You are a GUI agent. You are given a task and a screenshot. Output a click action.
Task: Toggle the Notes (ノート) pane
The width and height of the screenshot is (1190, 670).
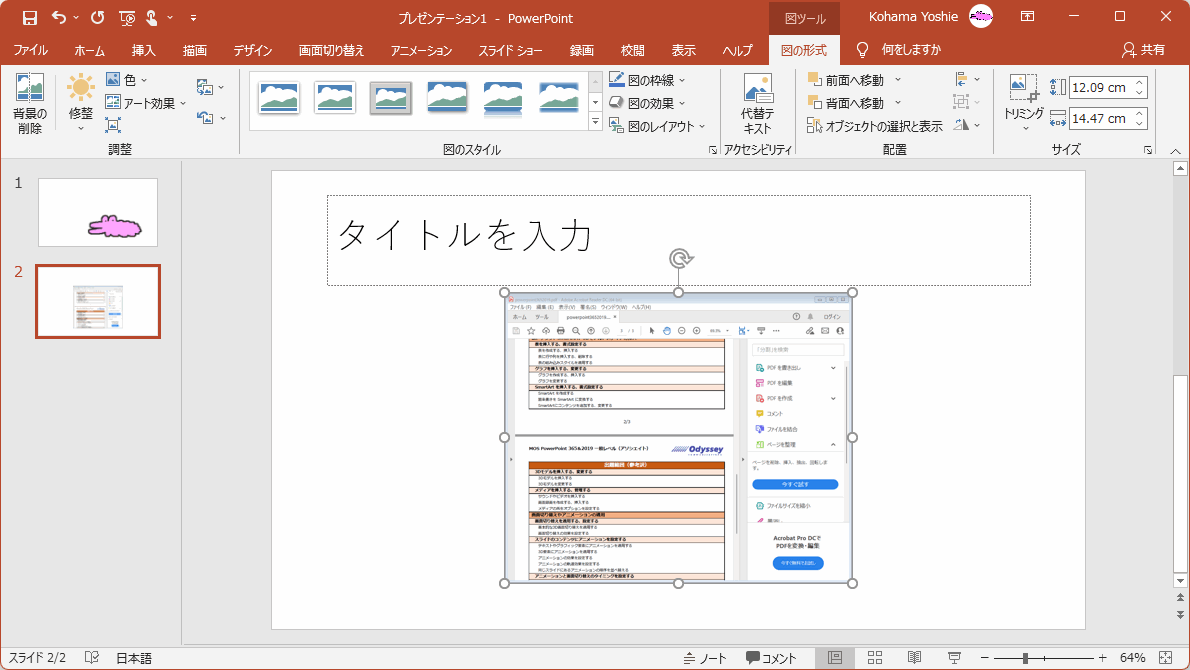pyautogui.click(x=705, y=658)
